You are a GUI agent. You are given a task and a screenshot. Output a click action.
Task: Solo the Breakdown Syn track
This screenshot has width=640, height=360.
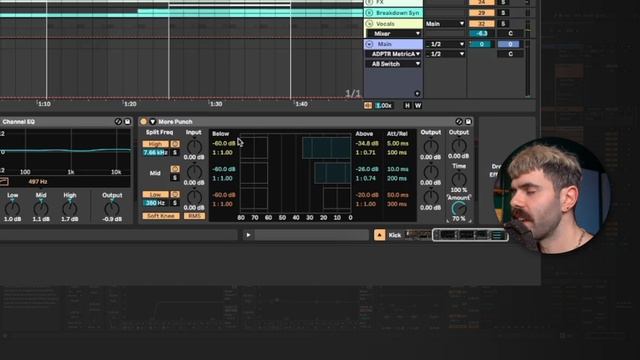point(503,13)
